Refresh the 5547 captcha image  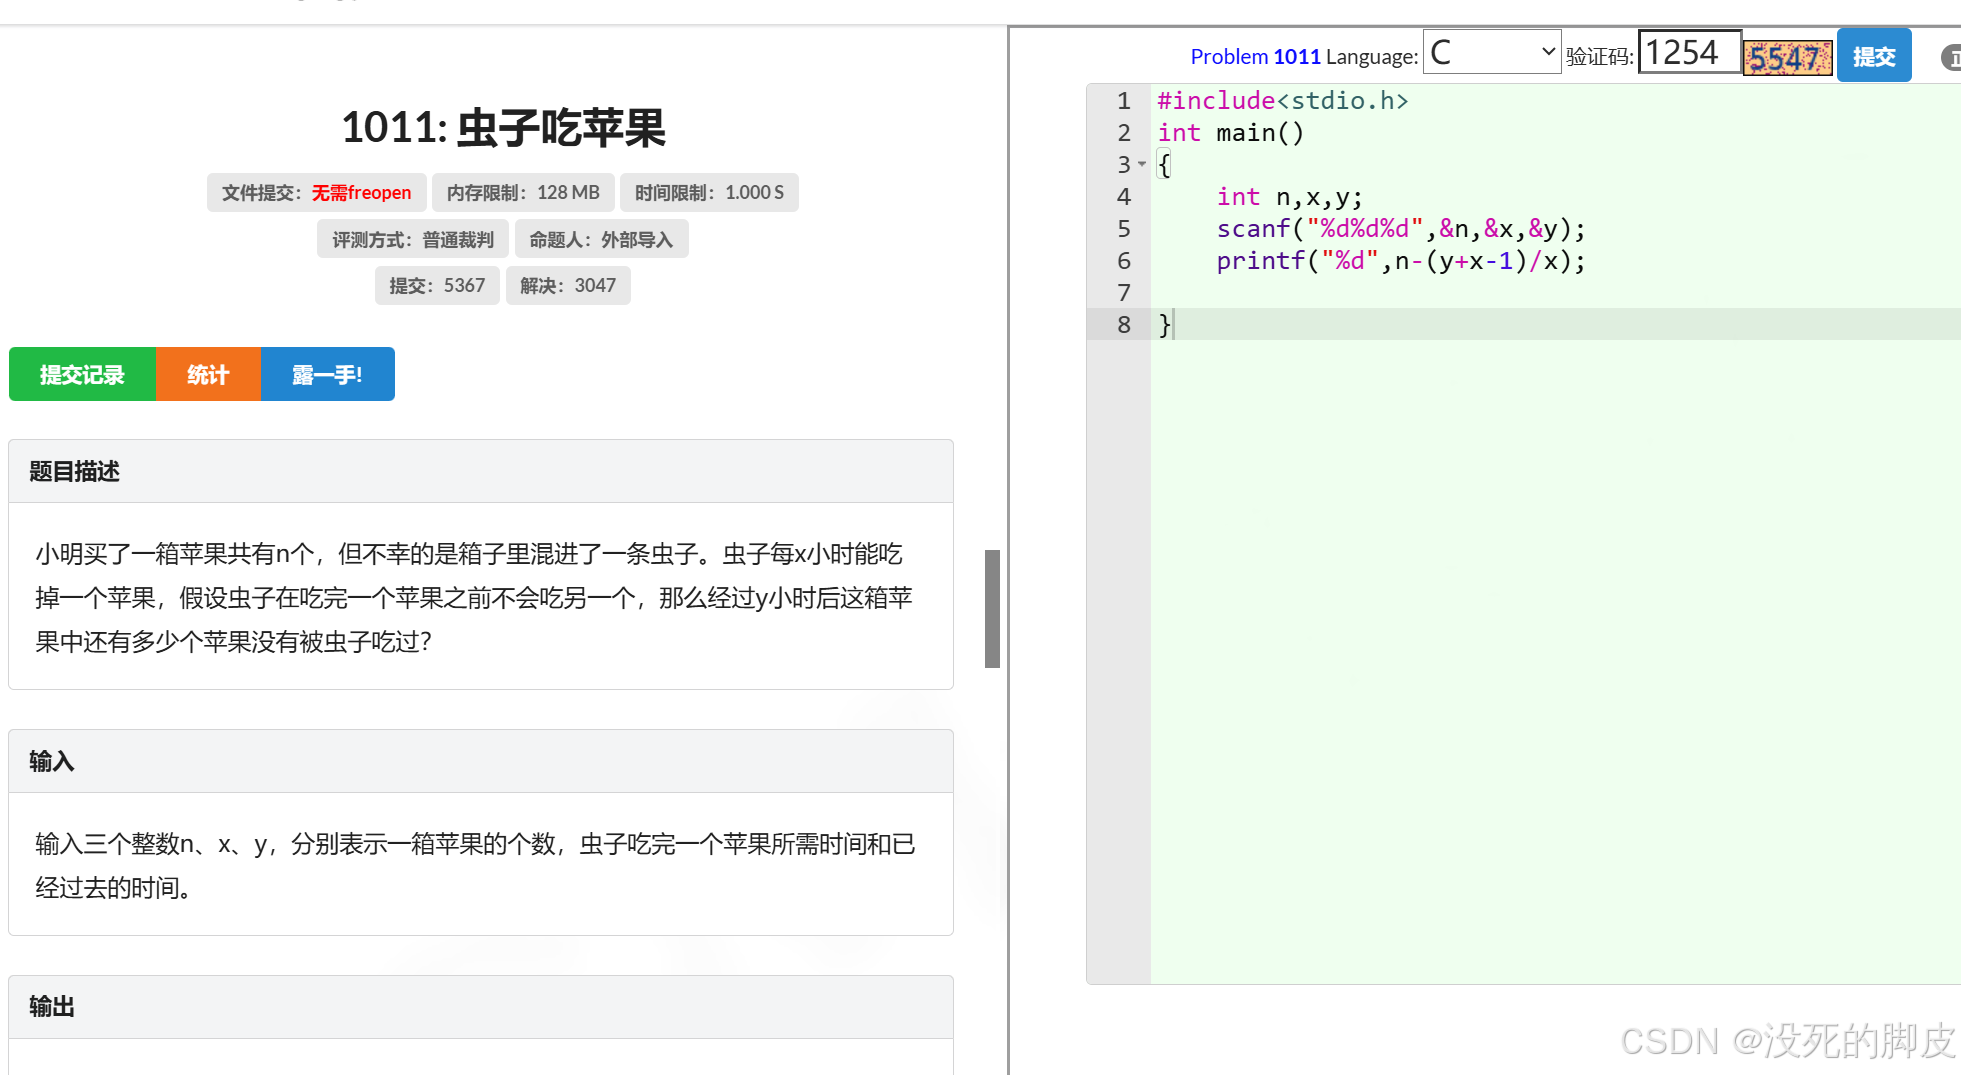click(x=1786, y=57)
